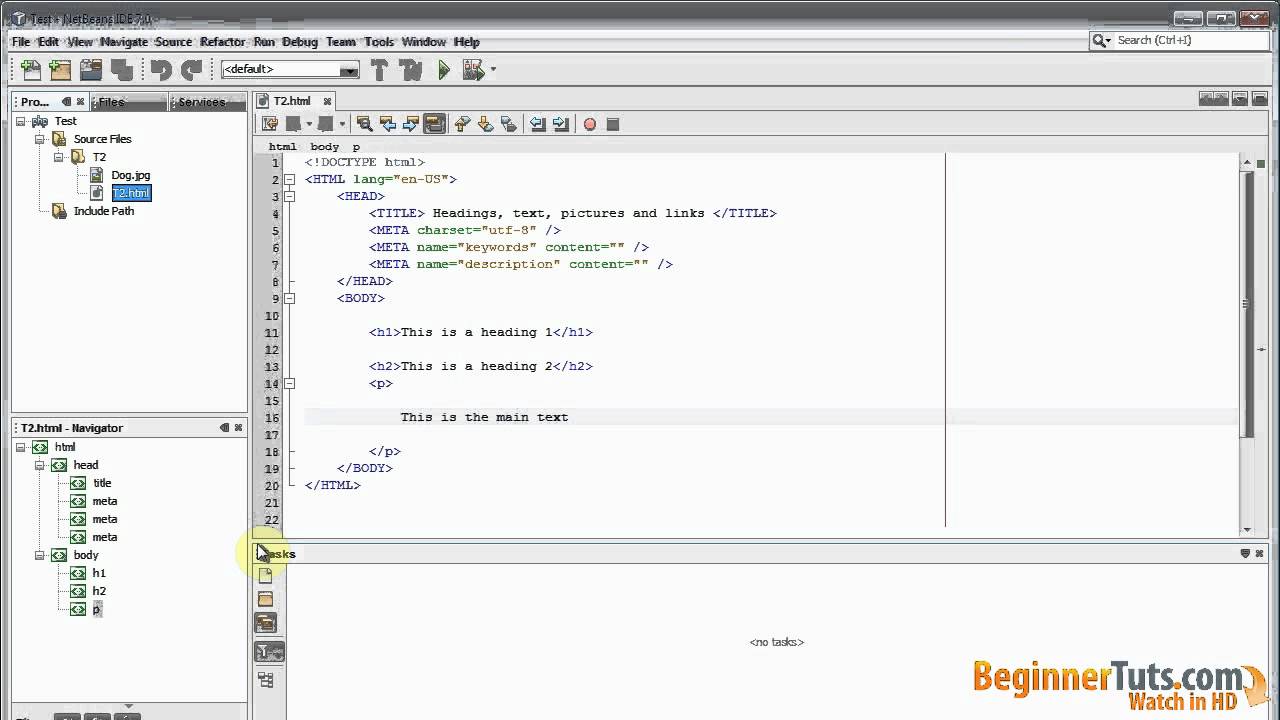Select the T2.html editor tab
This screenshot has height=720, width=1280.
click(292, 101)
